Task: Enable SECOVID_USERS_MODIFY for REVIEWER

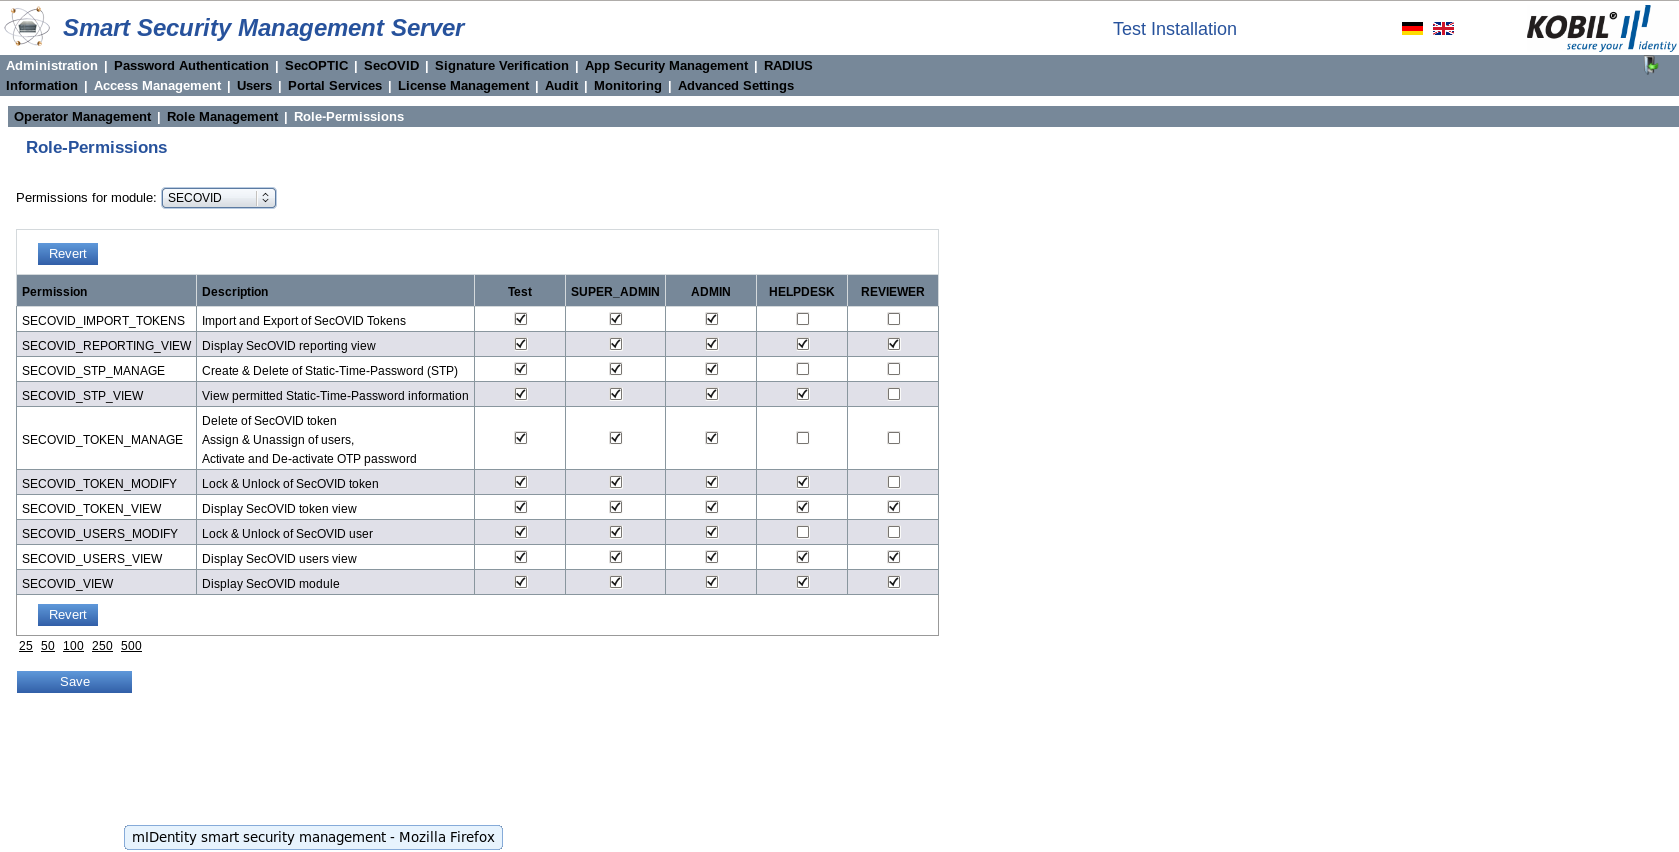Action: tap(894, 532)
